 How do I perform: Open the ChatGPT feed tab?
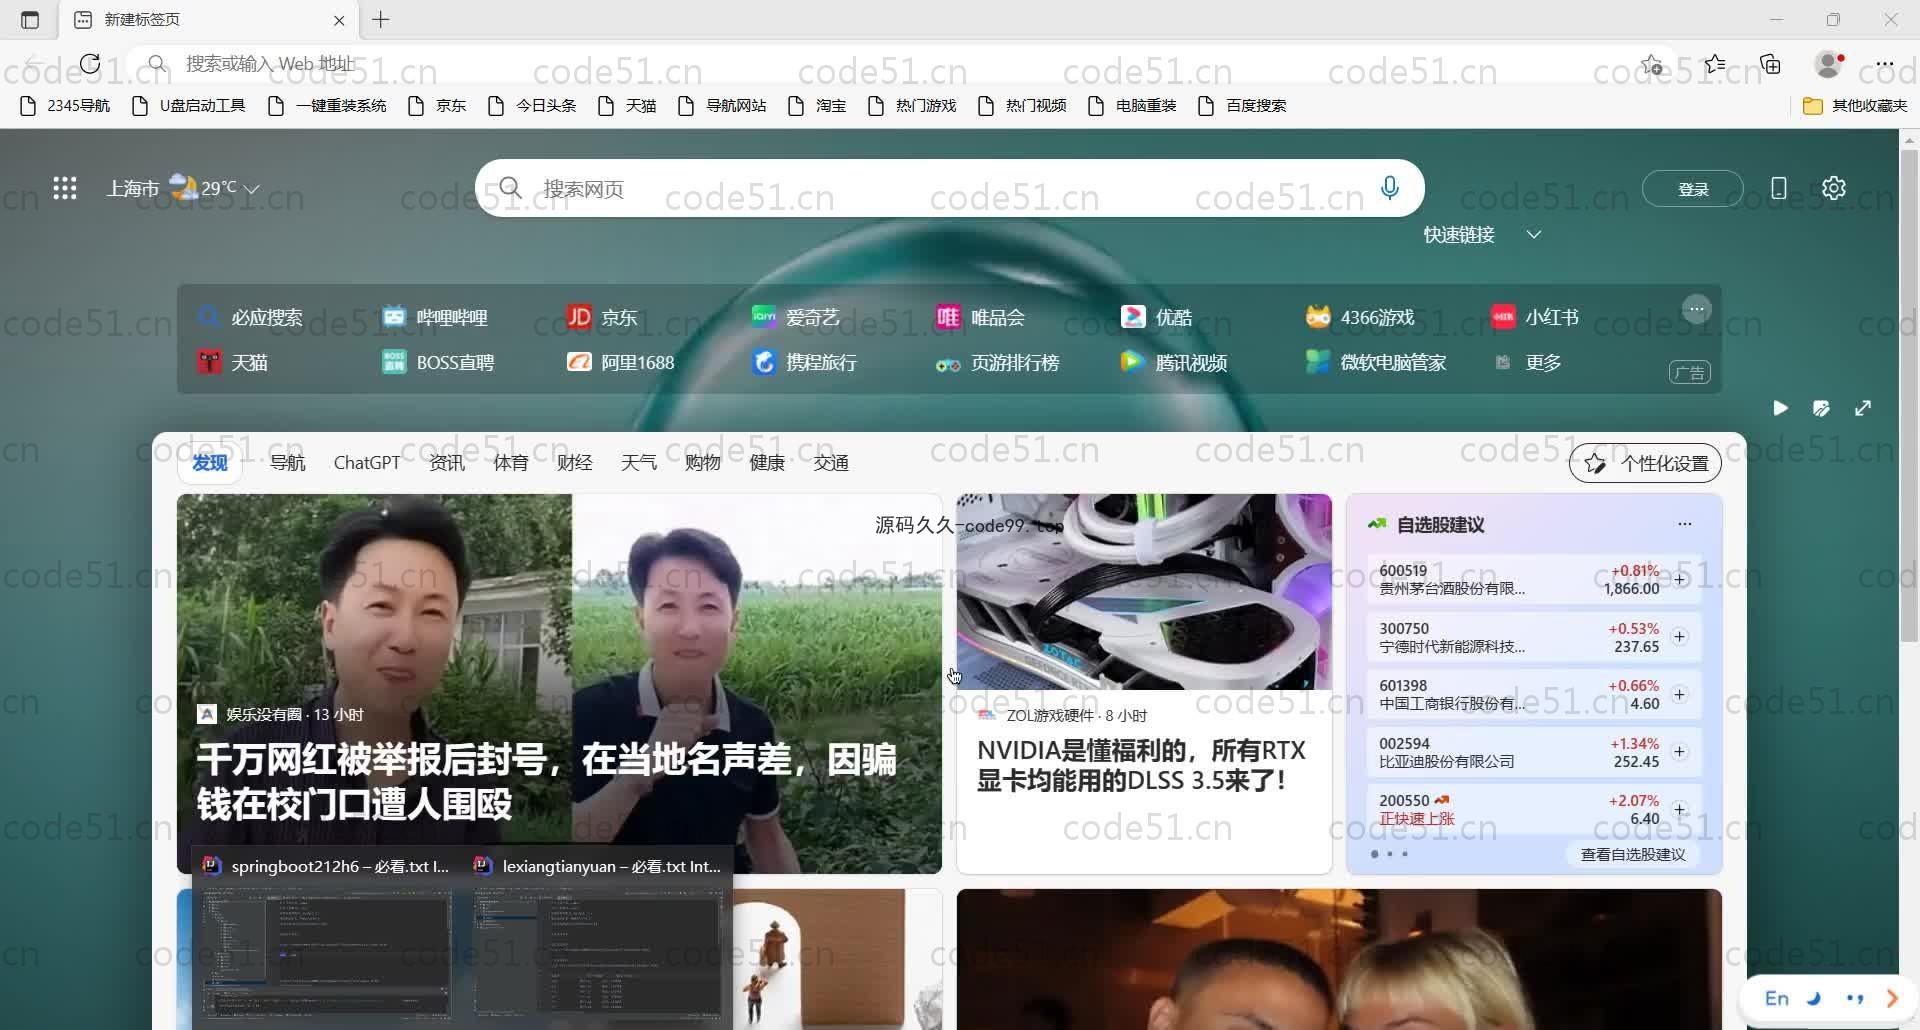pyautogui.click(x=367, y=463)
